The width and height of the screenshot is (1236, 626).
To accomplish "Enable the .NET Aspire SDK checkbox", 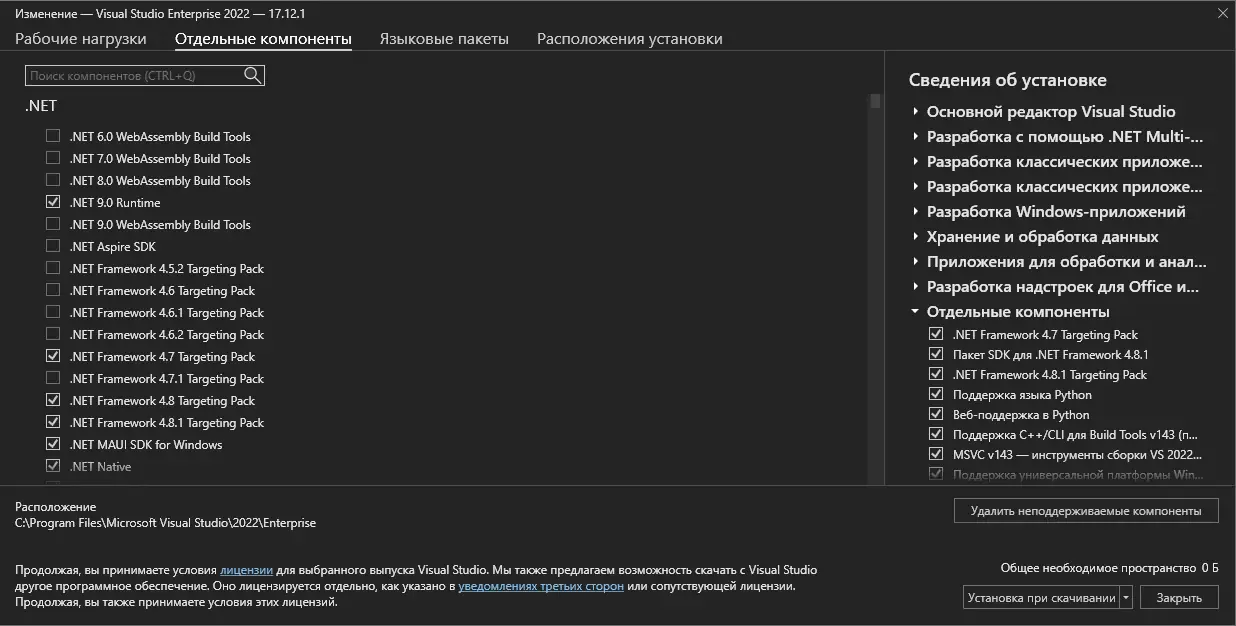I will click(x=53, y=246).
